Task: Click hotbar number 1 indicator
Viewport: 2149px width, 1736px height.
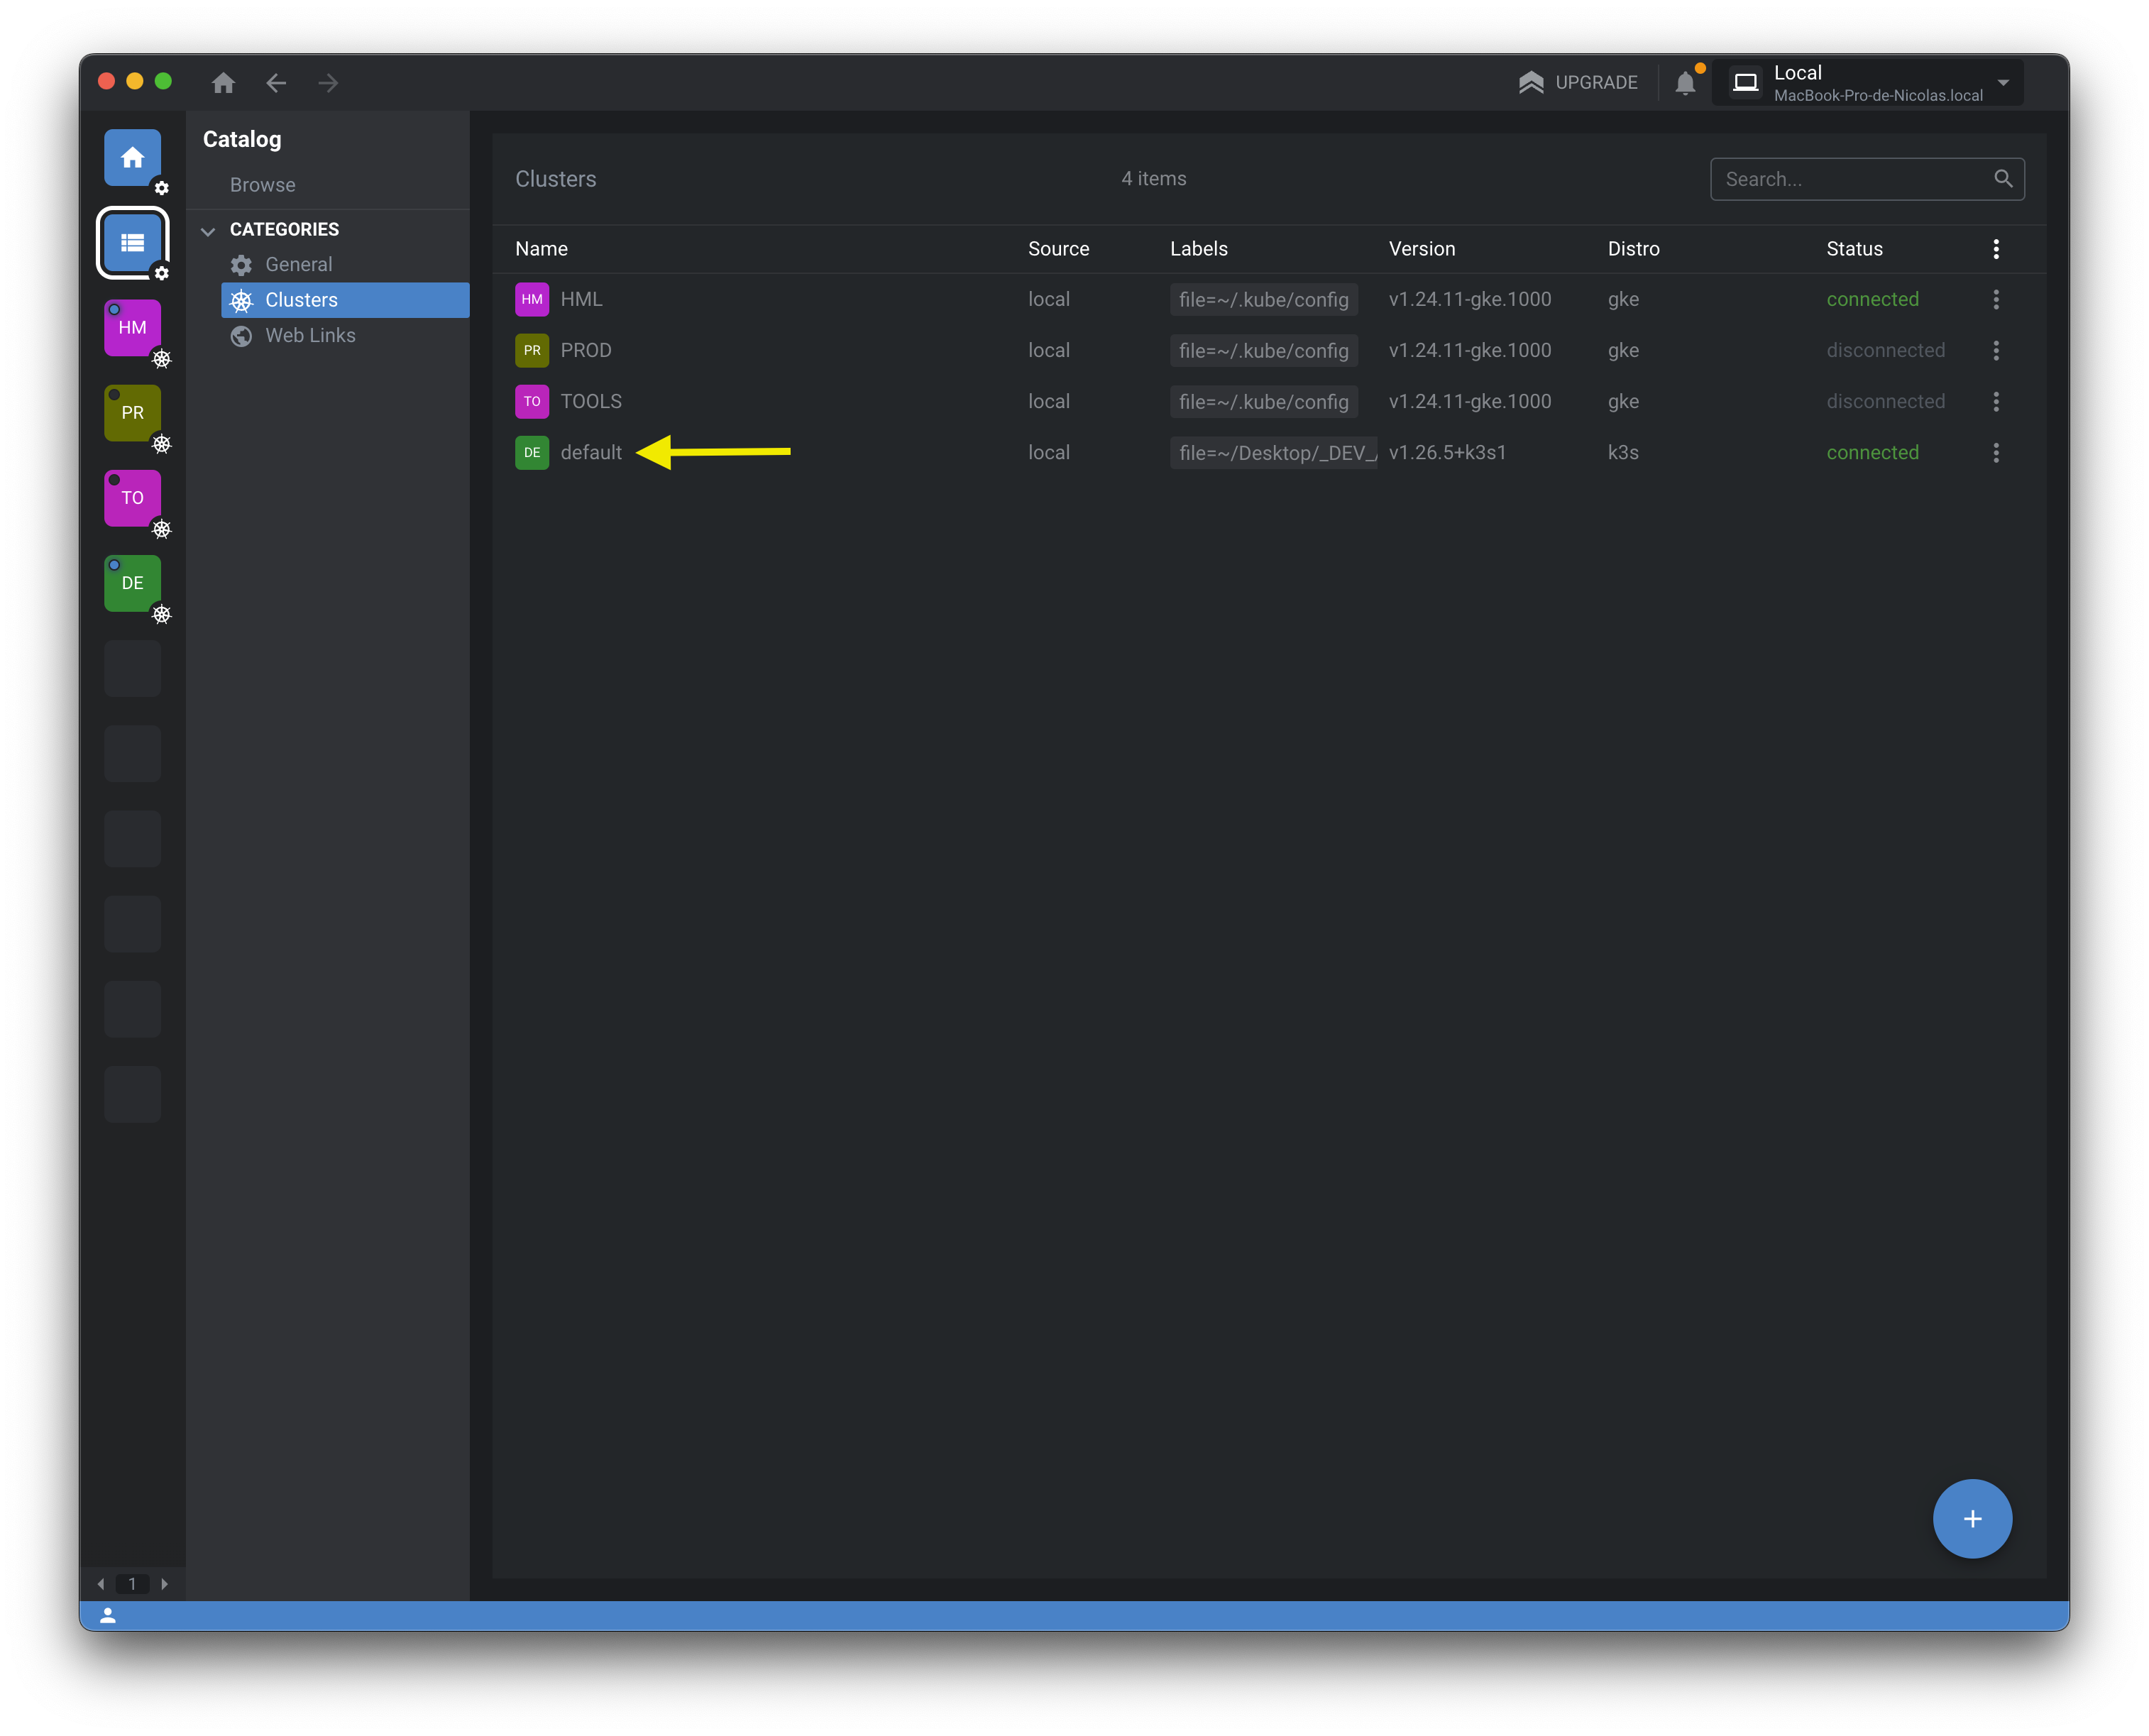Action: click(132, 1583)
